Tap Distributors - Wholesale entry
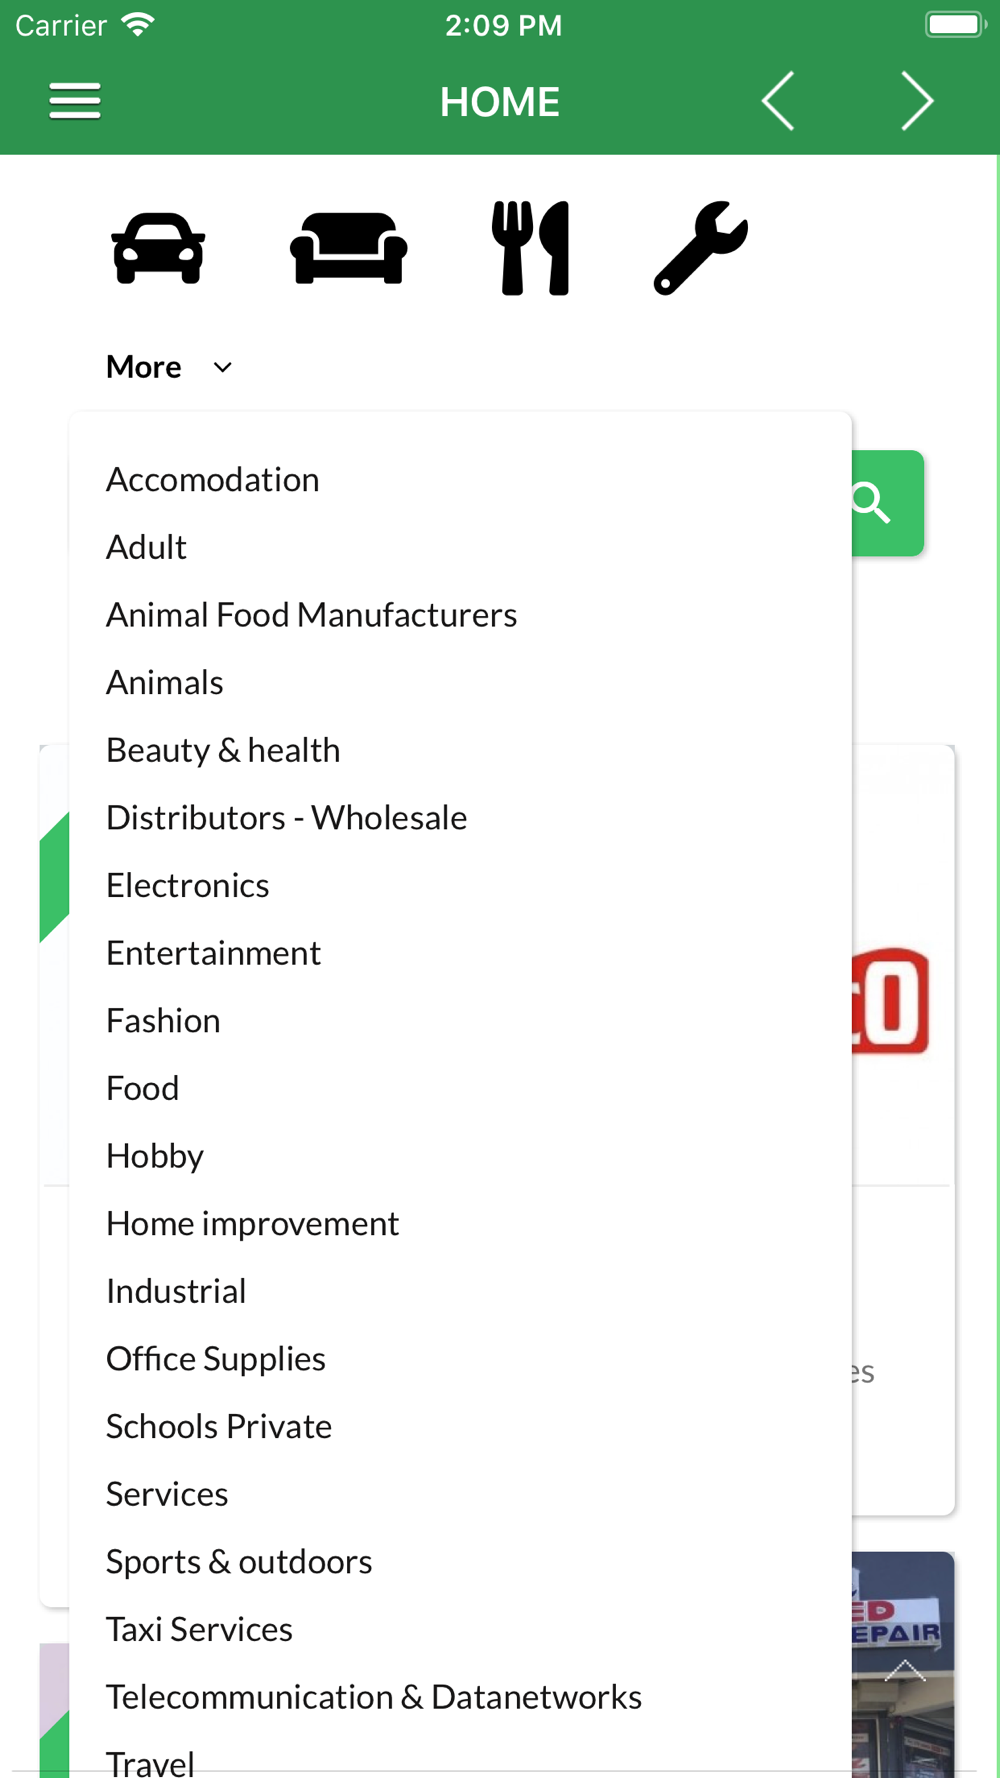This screenshot has height=1778, width=1000. tap(286, 818)
